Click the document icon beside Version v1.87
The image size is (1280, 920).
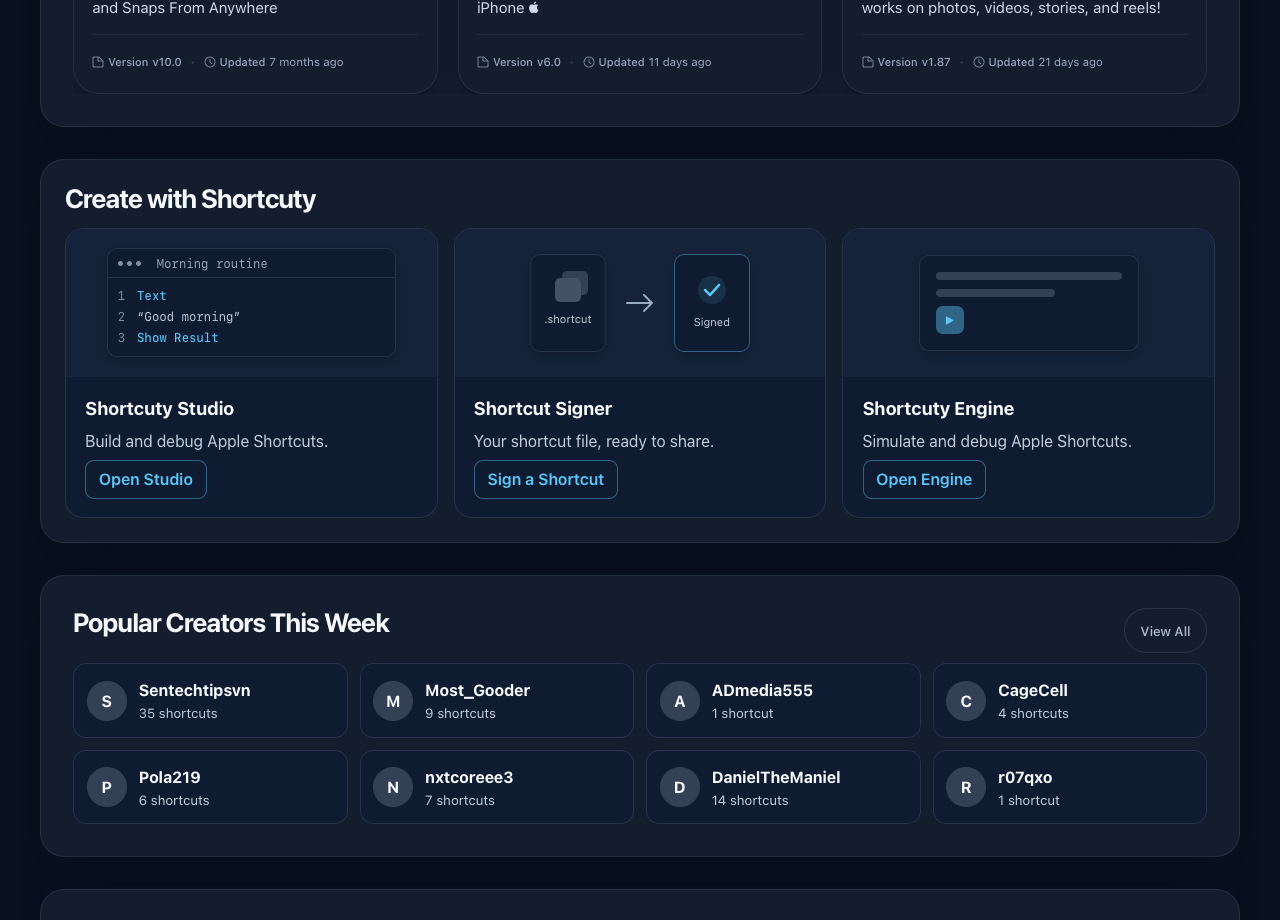coord(868,62)
